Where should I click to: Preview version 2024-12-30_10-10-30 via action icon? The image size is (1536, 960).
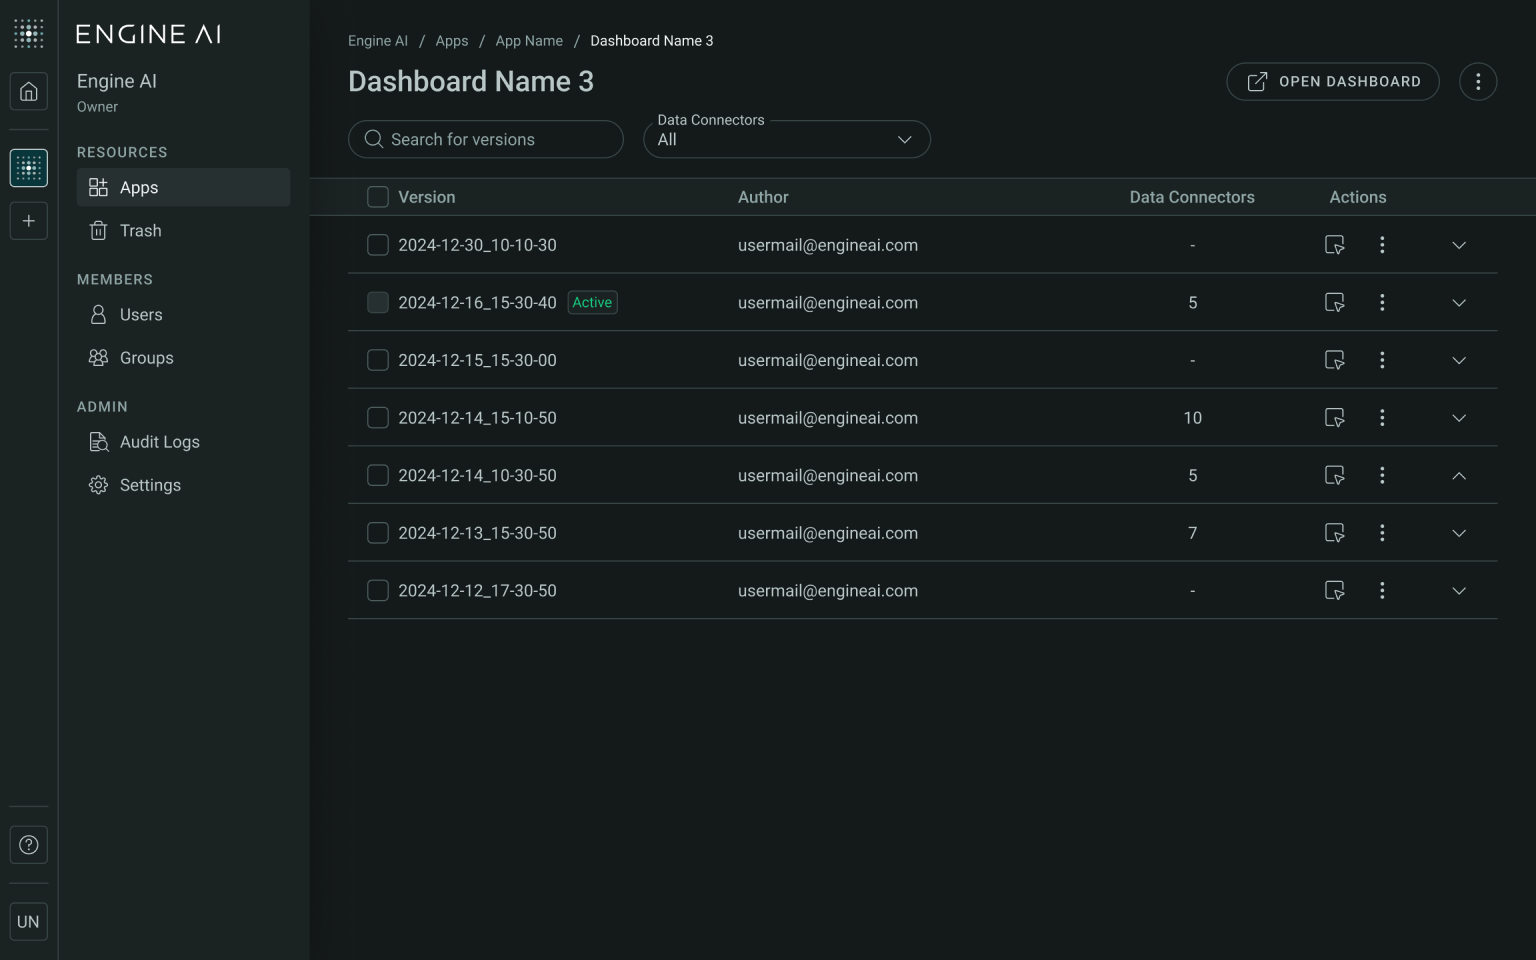1334,245
